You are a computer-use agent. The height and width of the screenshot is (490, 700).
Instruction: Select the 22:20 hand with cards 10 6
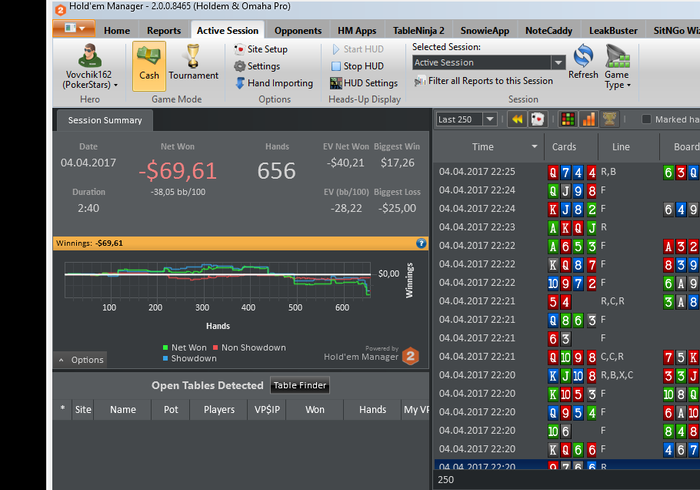coord(567,431)
